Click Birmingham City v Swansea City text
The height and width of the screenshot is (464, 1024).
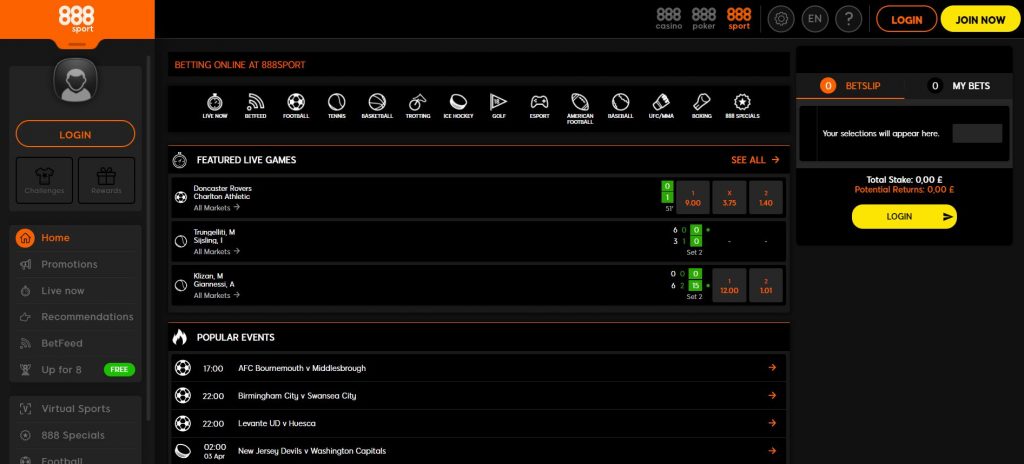point(297,396)
